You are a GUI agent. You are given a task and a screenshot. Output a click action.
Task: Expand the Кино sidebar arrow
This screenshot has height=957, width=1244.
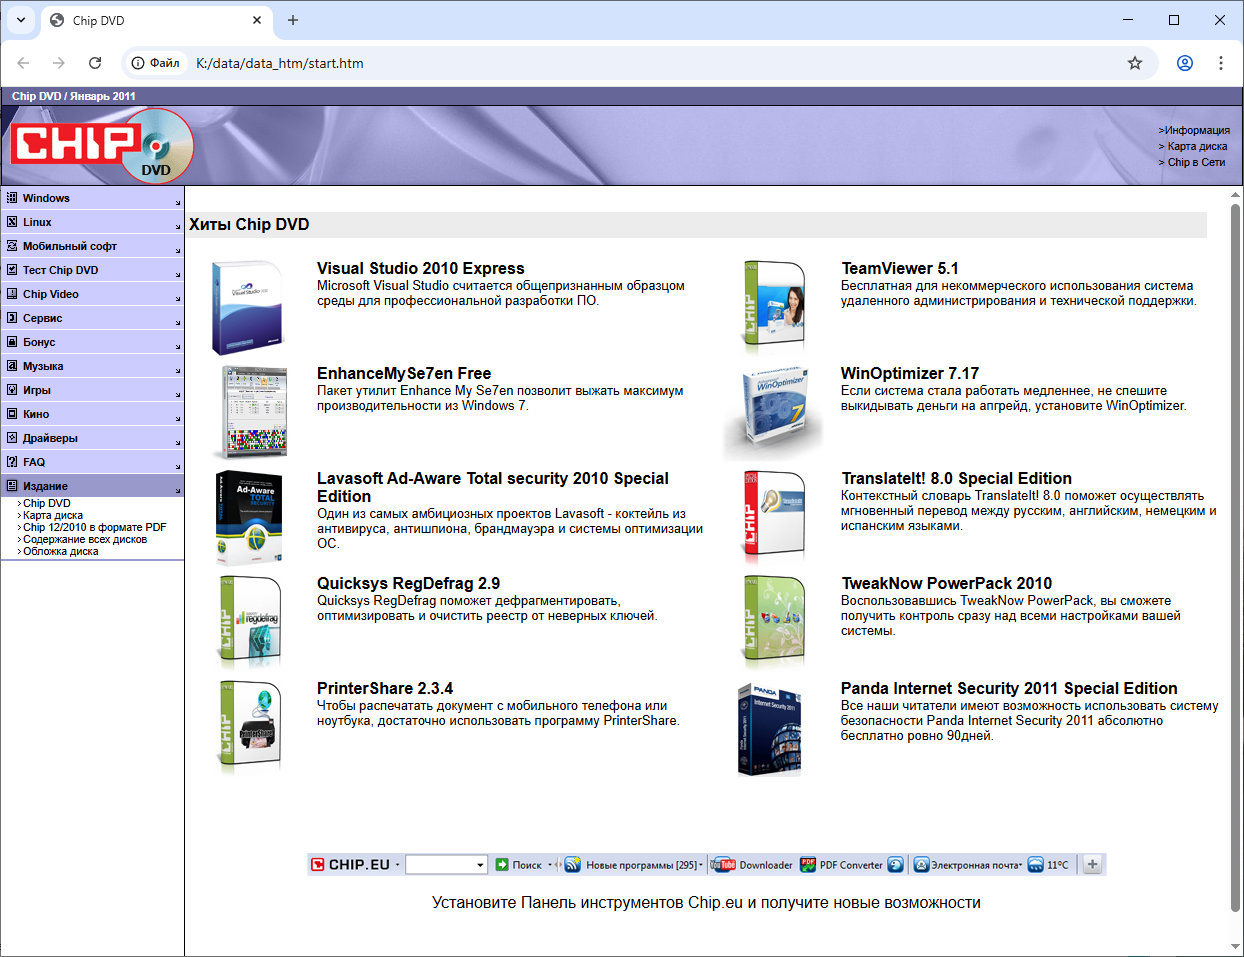point(178,418)
